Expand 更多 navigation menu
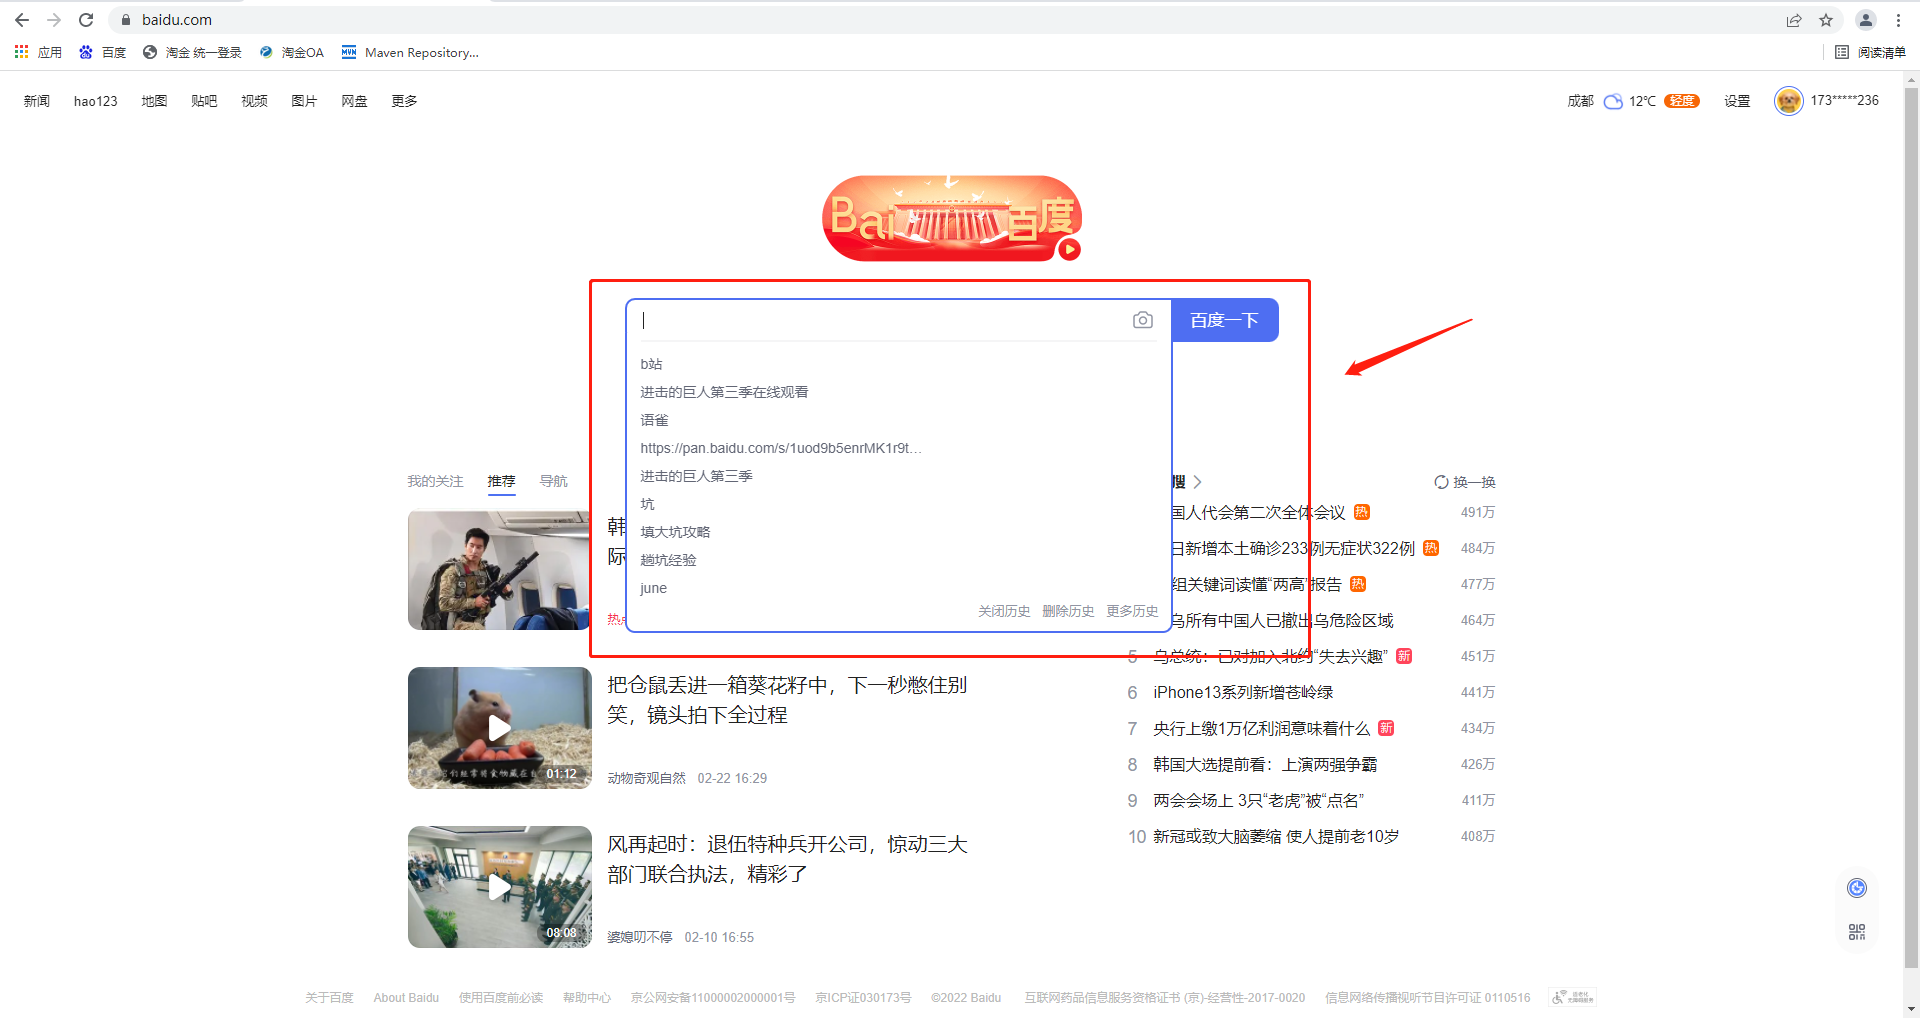The image size is (1920, 1018). [x=404, y=101]
